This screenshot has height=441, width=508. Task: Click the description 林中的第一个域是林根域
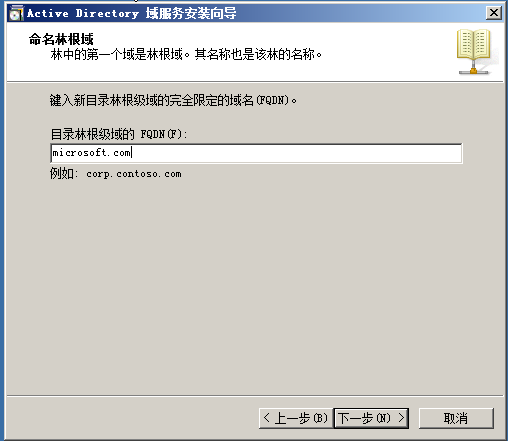[x=117, y=54]
